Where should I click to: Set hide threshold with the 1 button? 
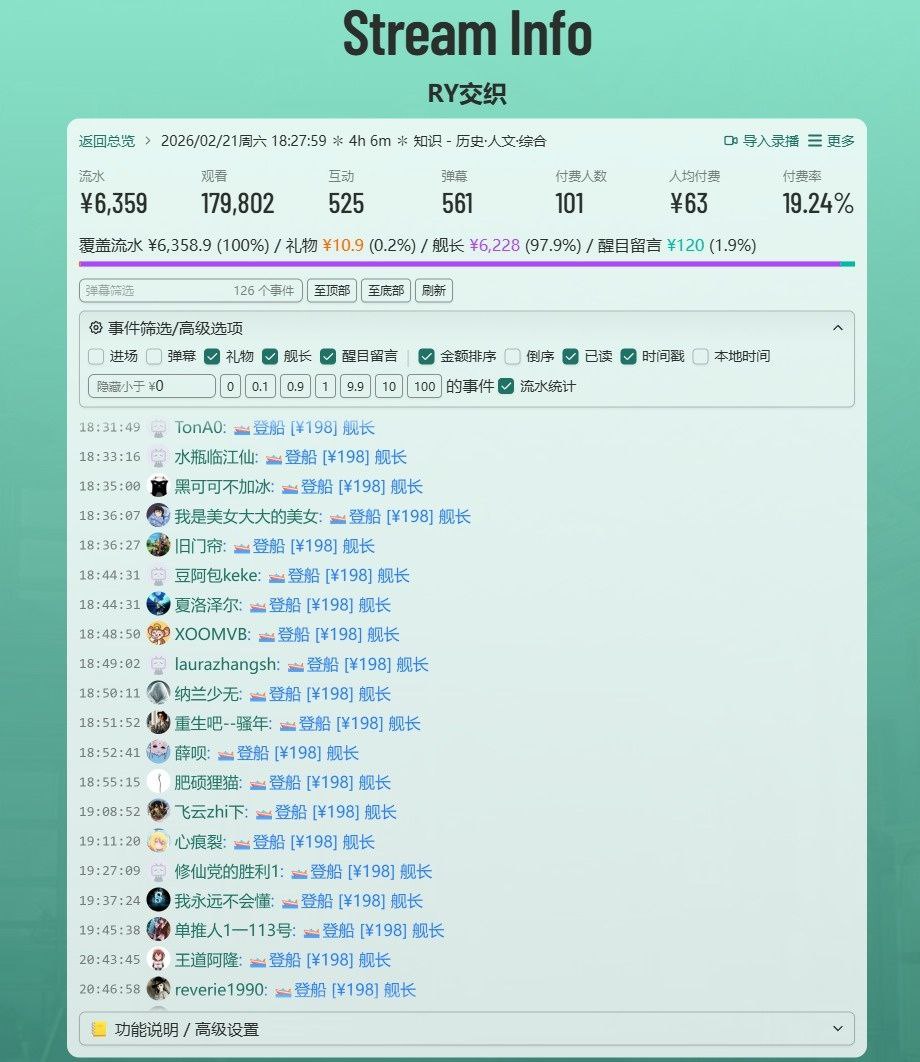point(325,386)
